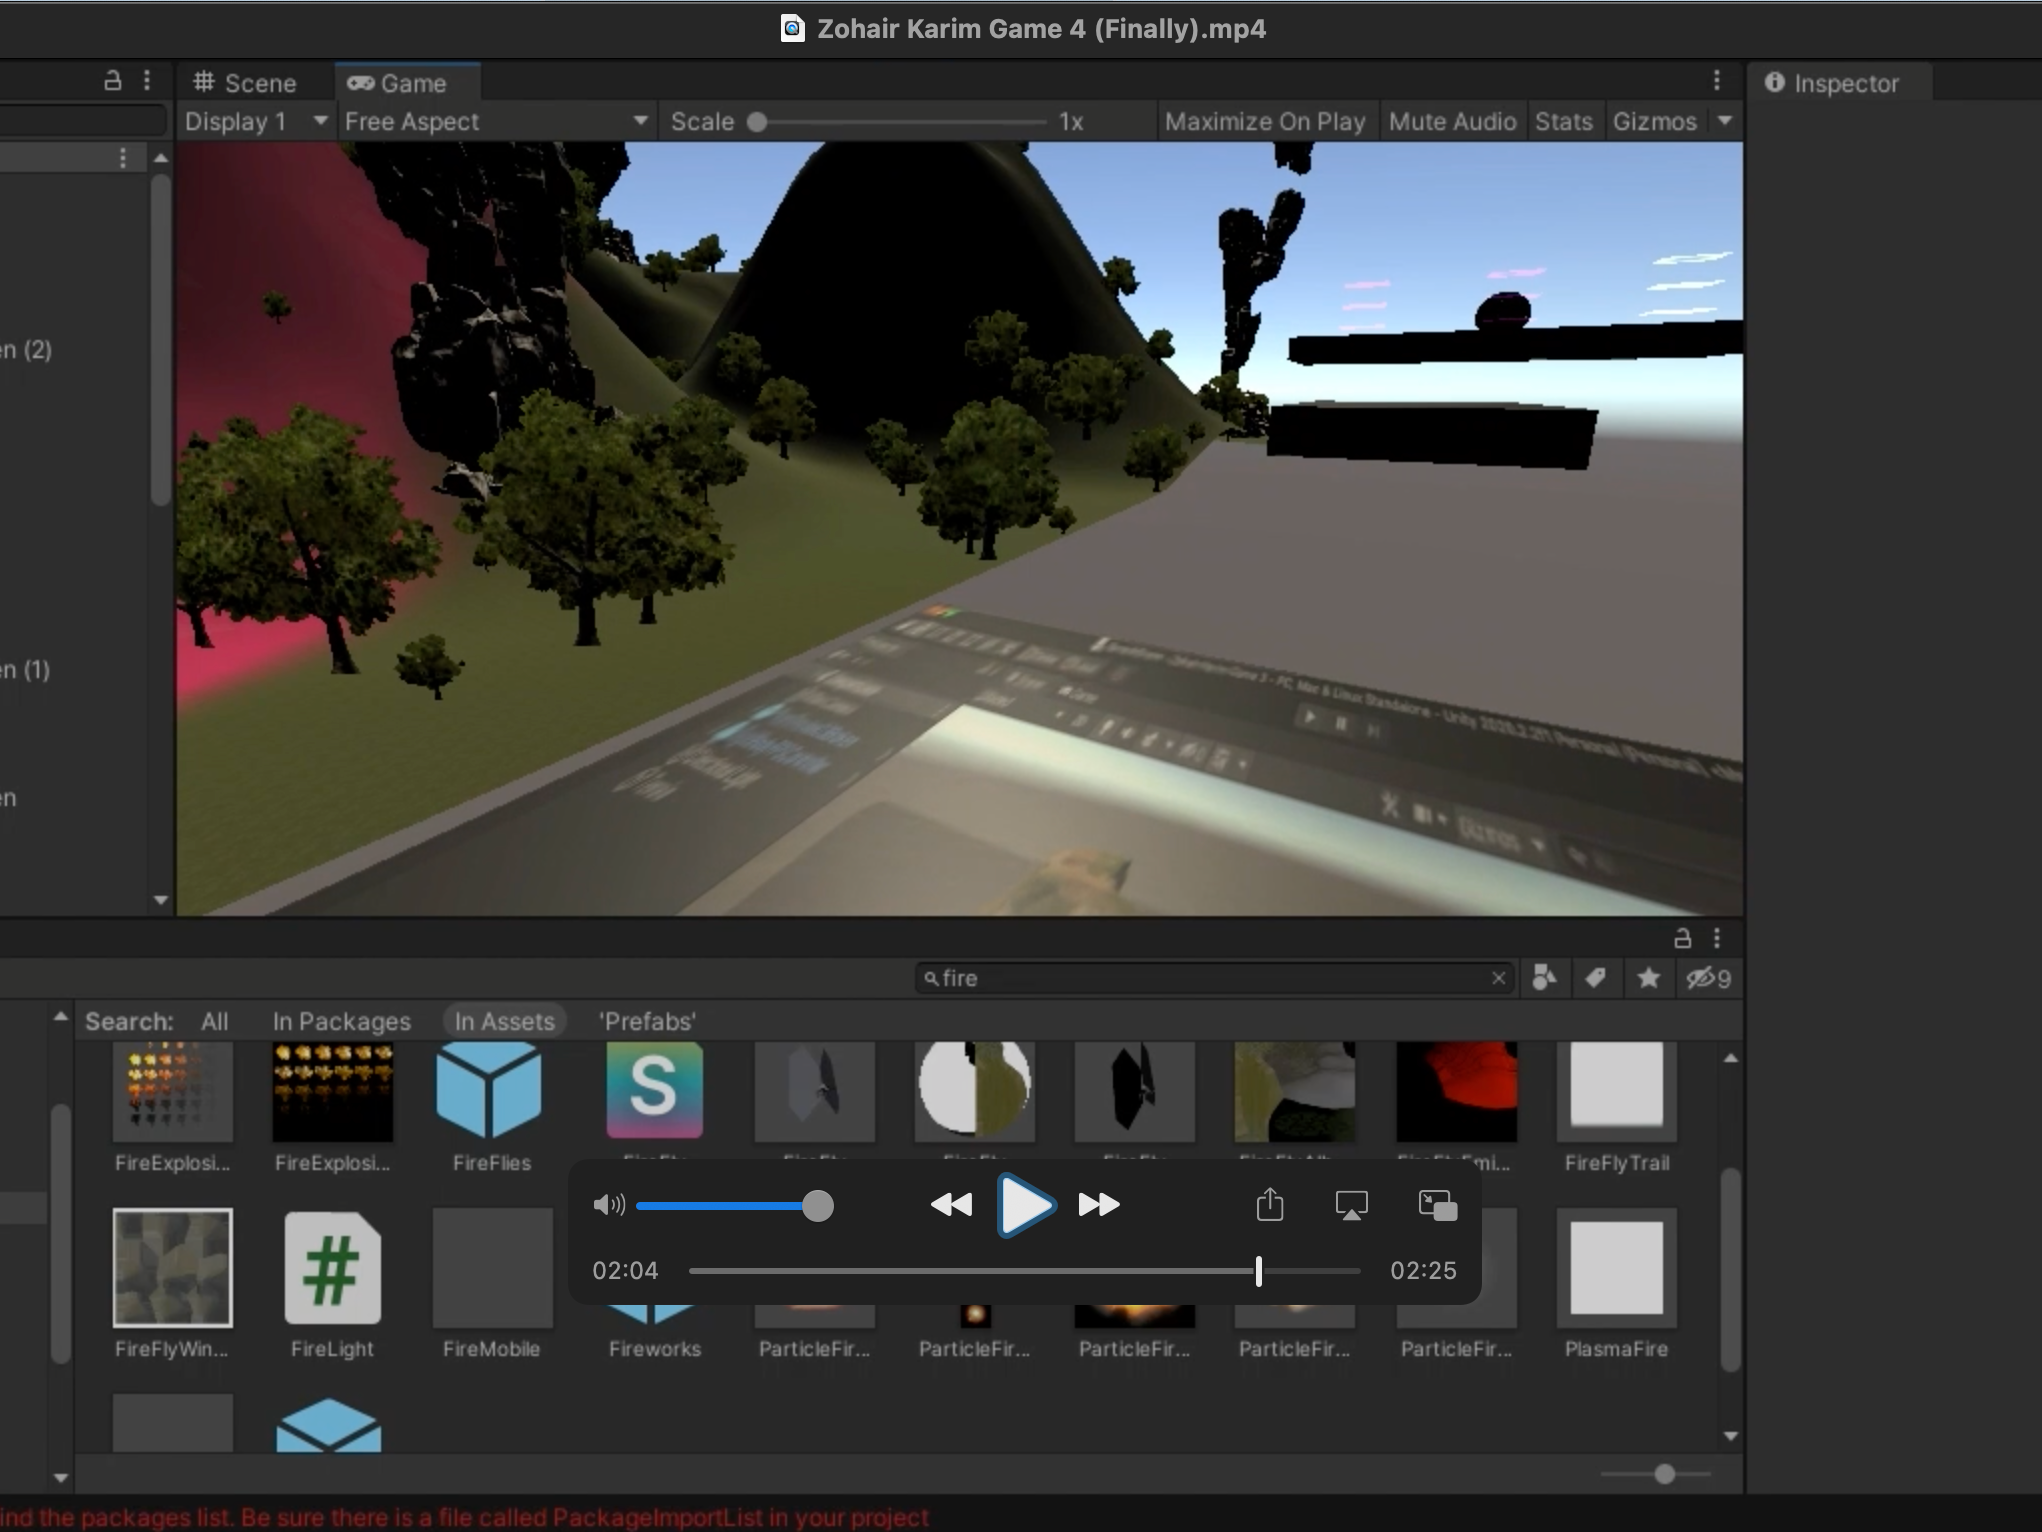Click project folder tree down arrow
The width and height of the screenshot is (2042, 1532).
(x=60, y=1477)
